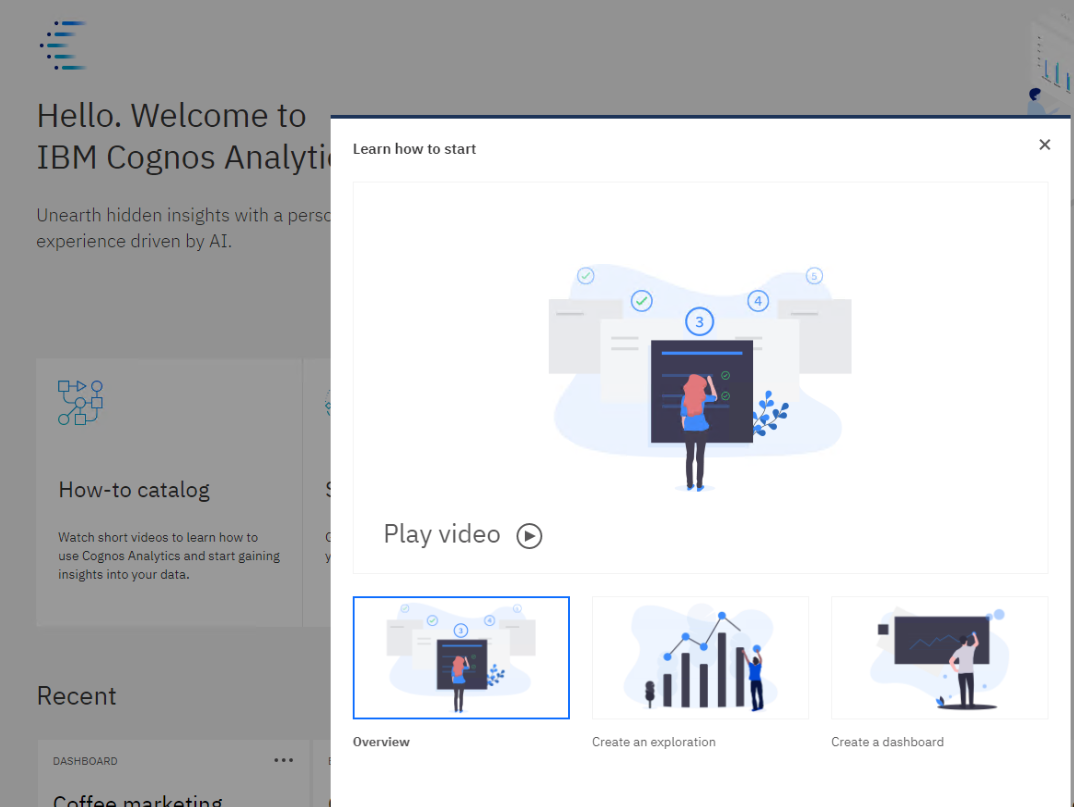This screenshot has width=1074, height=807.
Task: Click the IBM Cognos Analytics logo
Action: 62,44
